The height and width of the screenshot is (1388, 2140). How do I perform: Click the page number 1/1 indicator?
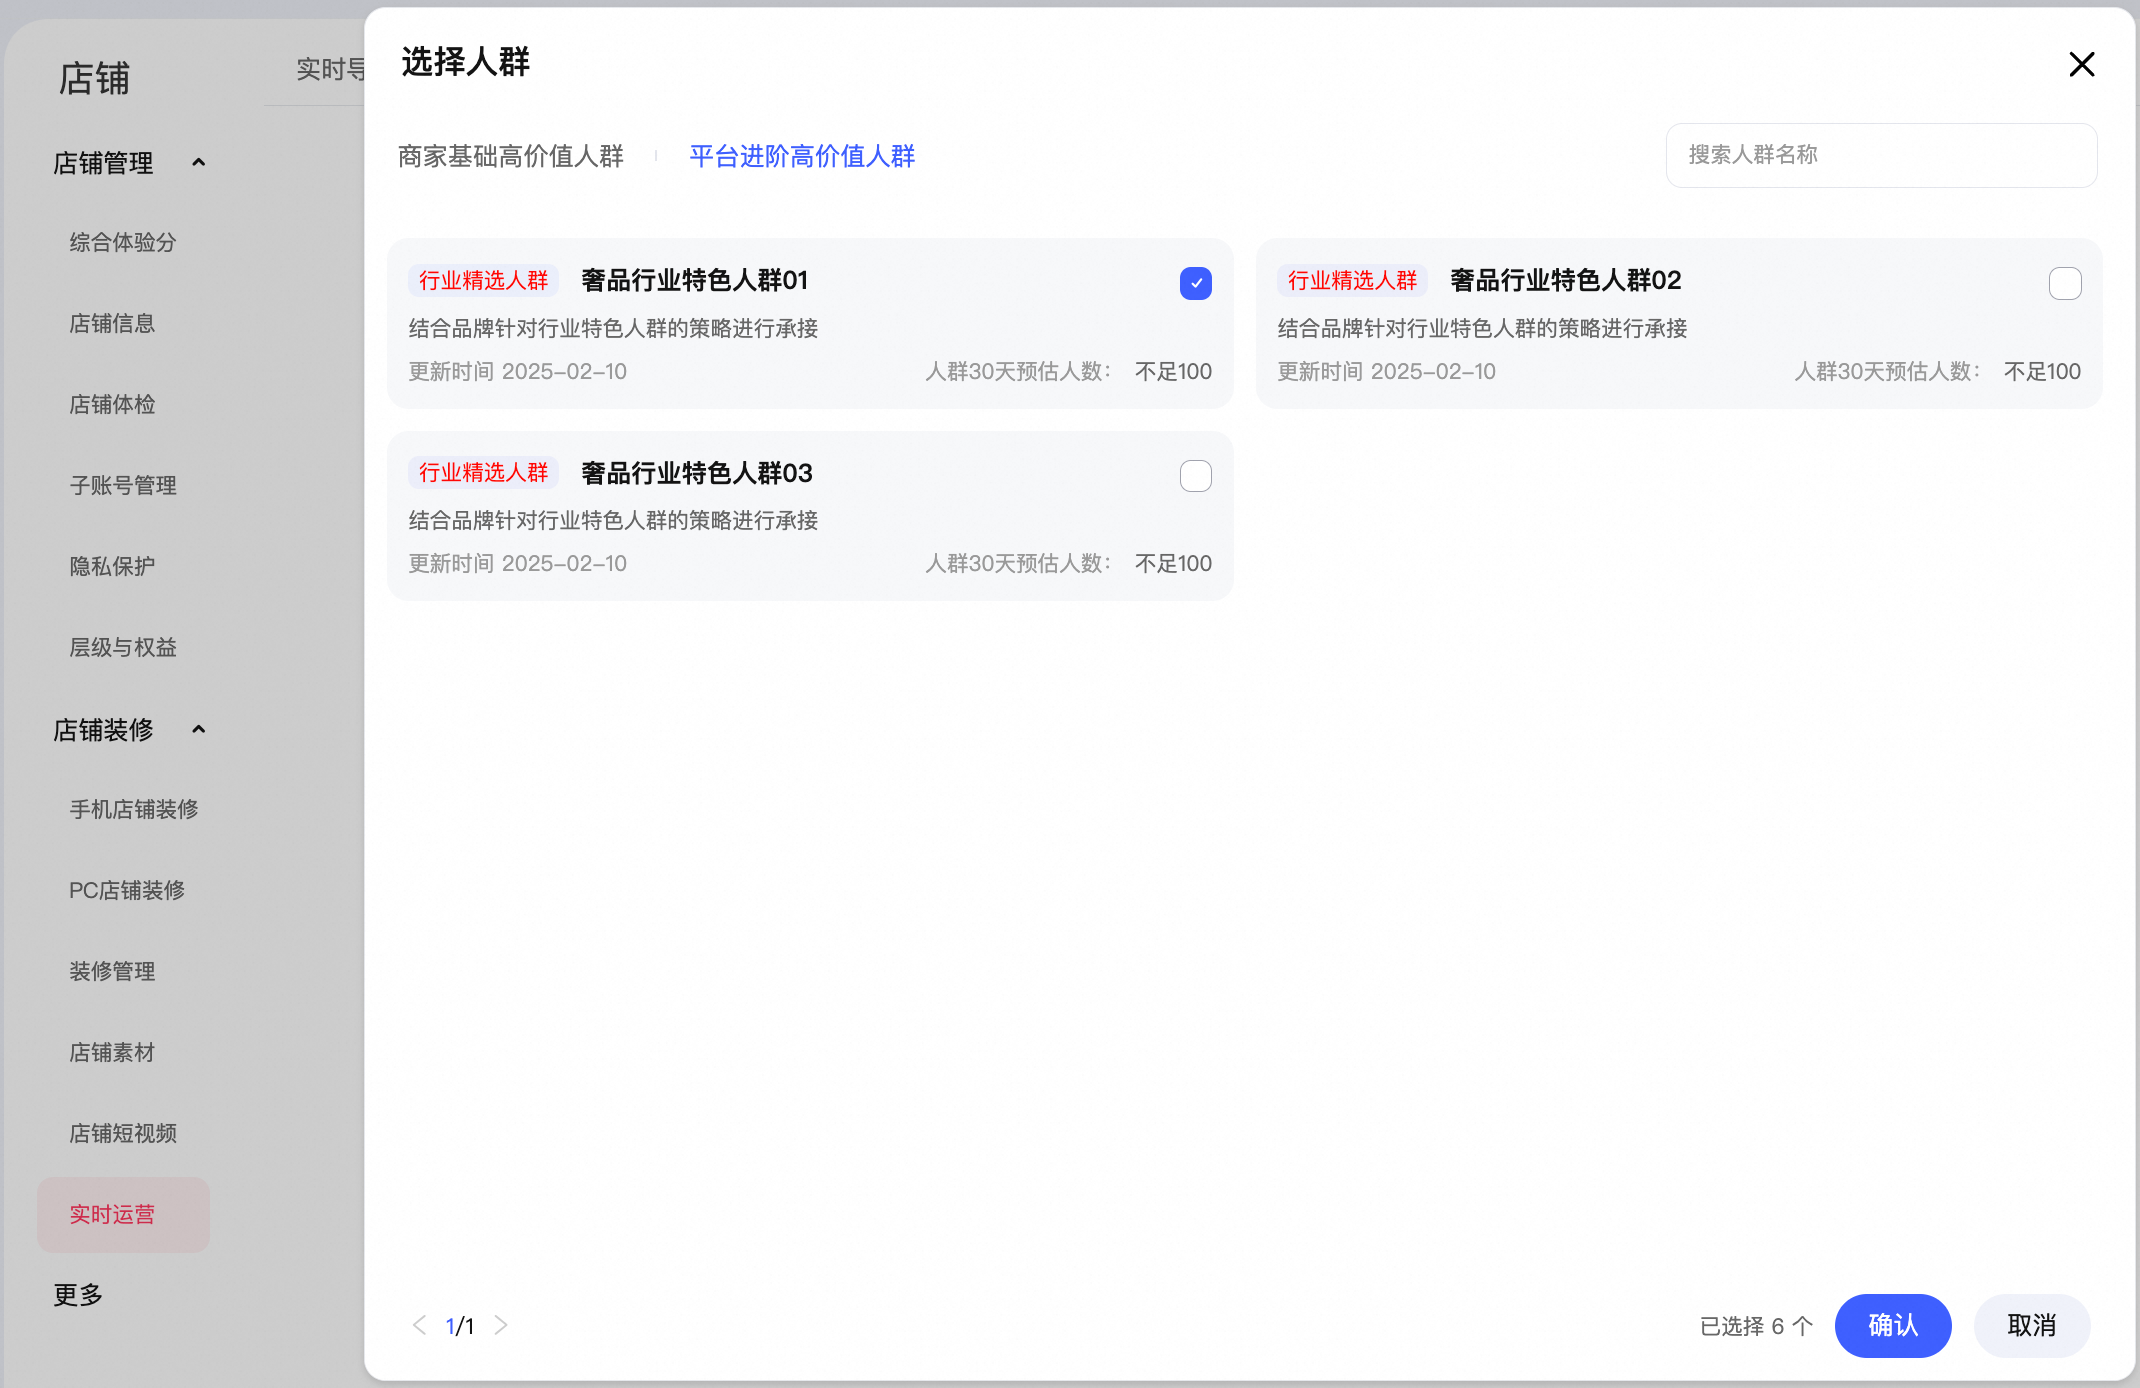[460, 1325]
